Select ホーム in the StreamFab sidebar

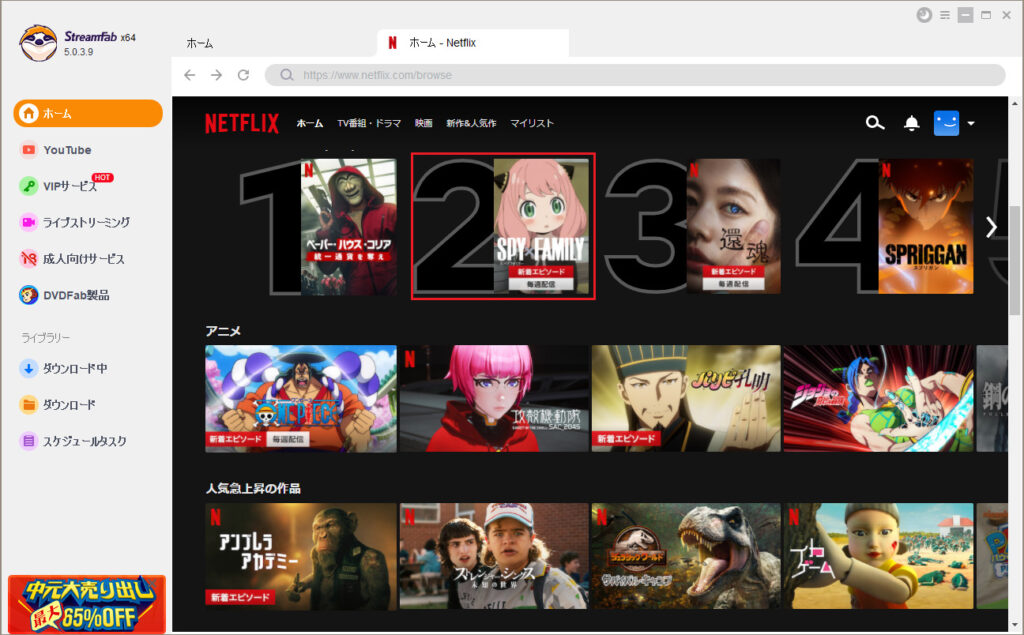(88, 113)
